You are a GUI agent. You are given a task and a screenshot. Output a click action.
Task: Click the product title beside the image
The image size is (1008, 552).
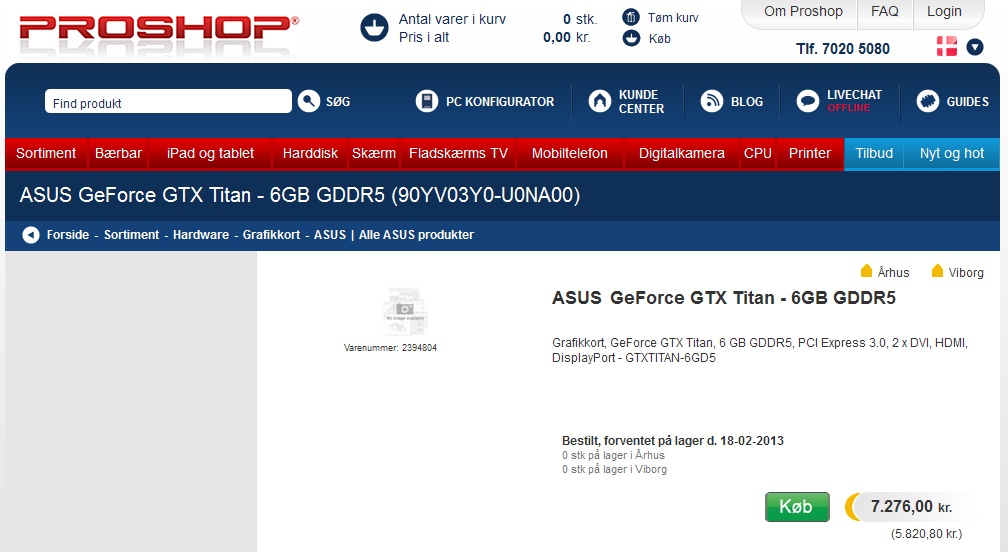pos(724,298)
